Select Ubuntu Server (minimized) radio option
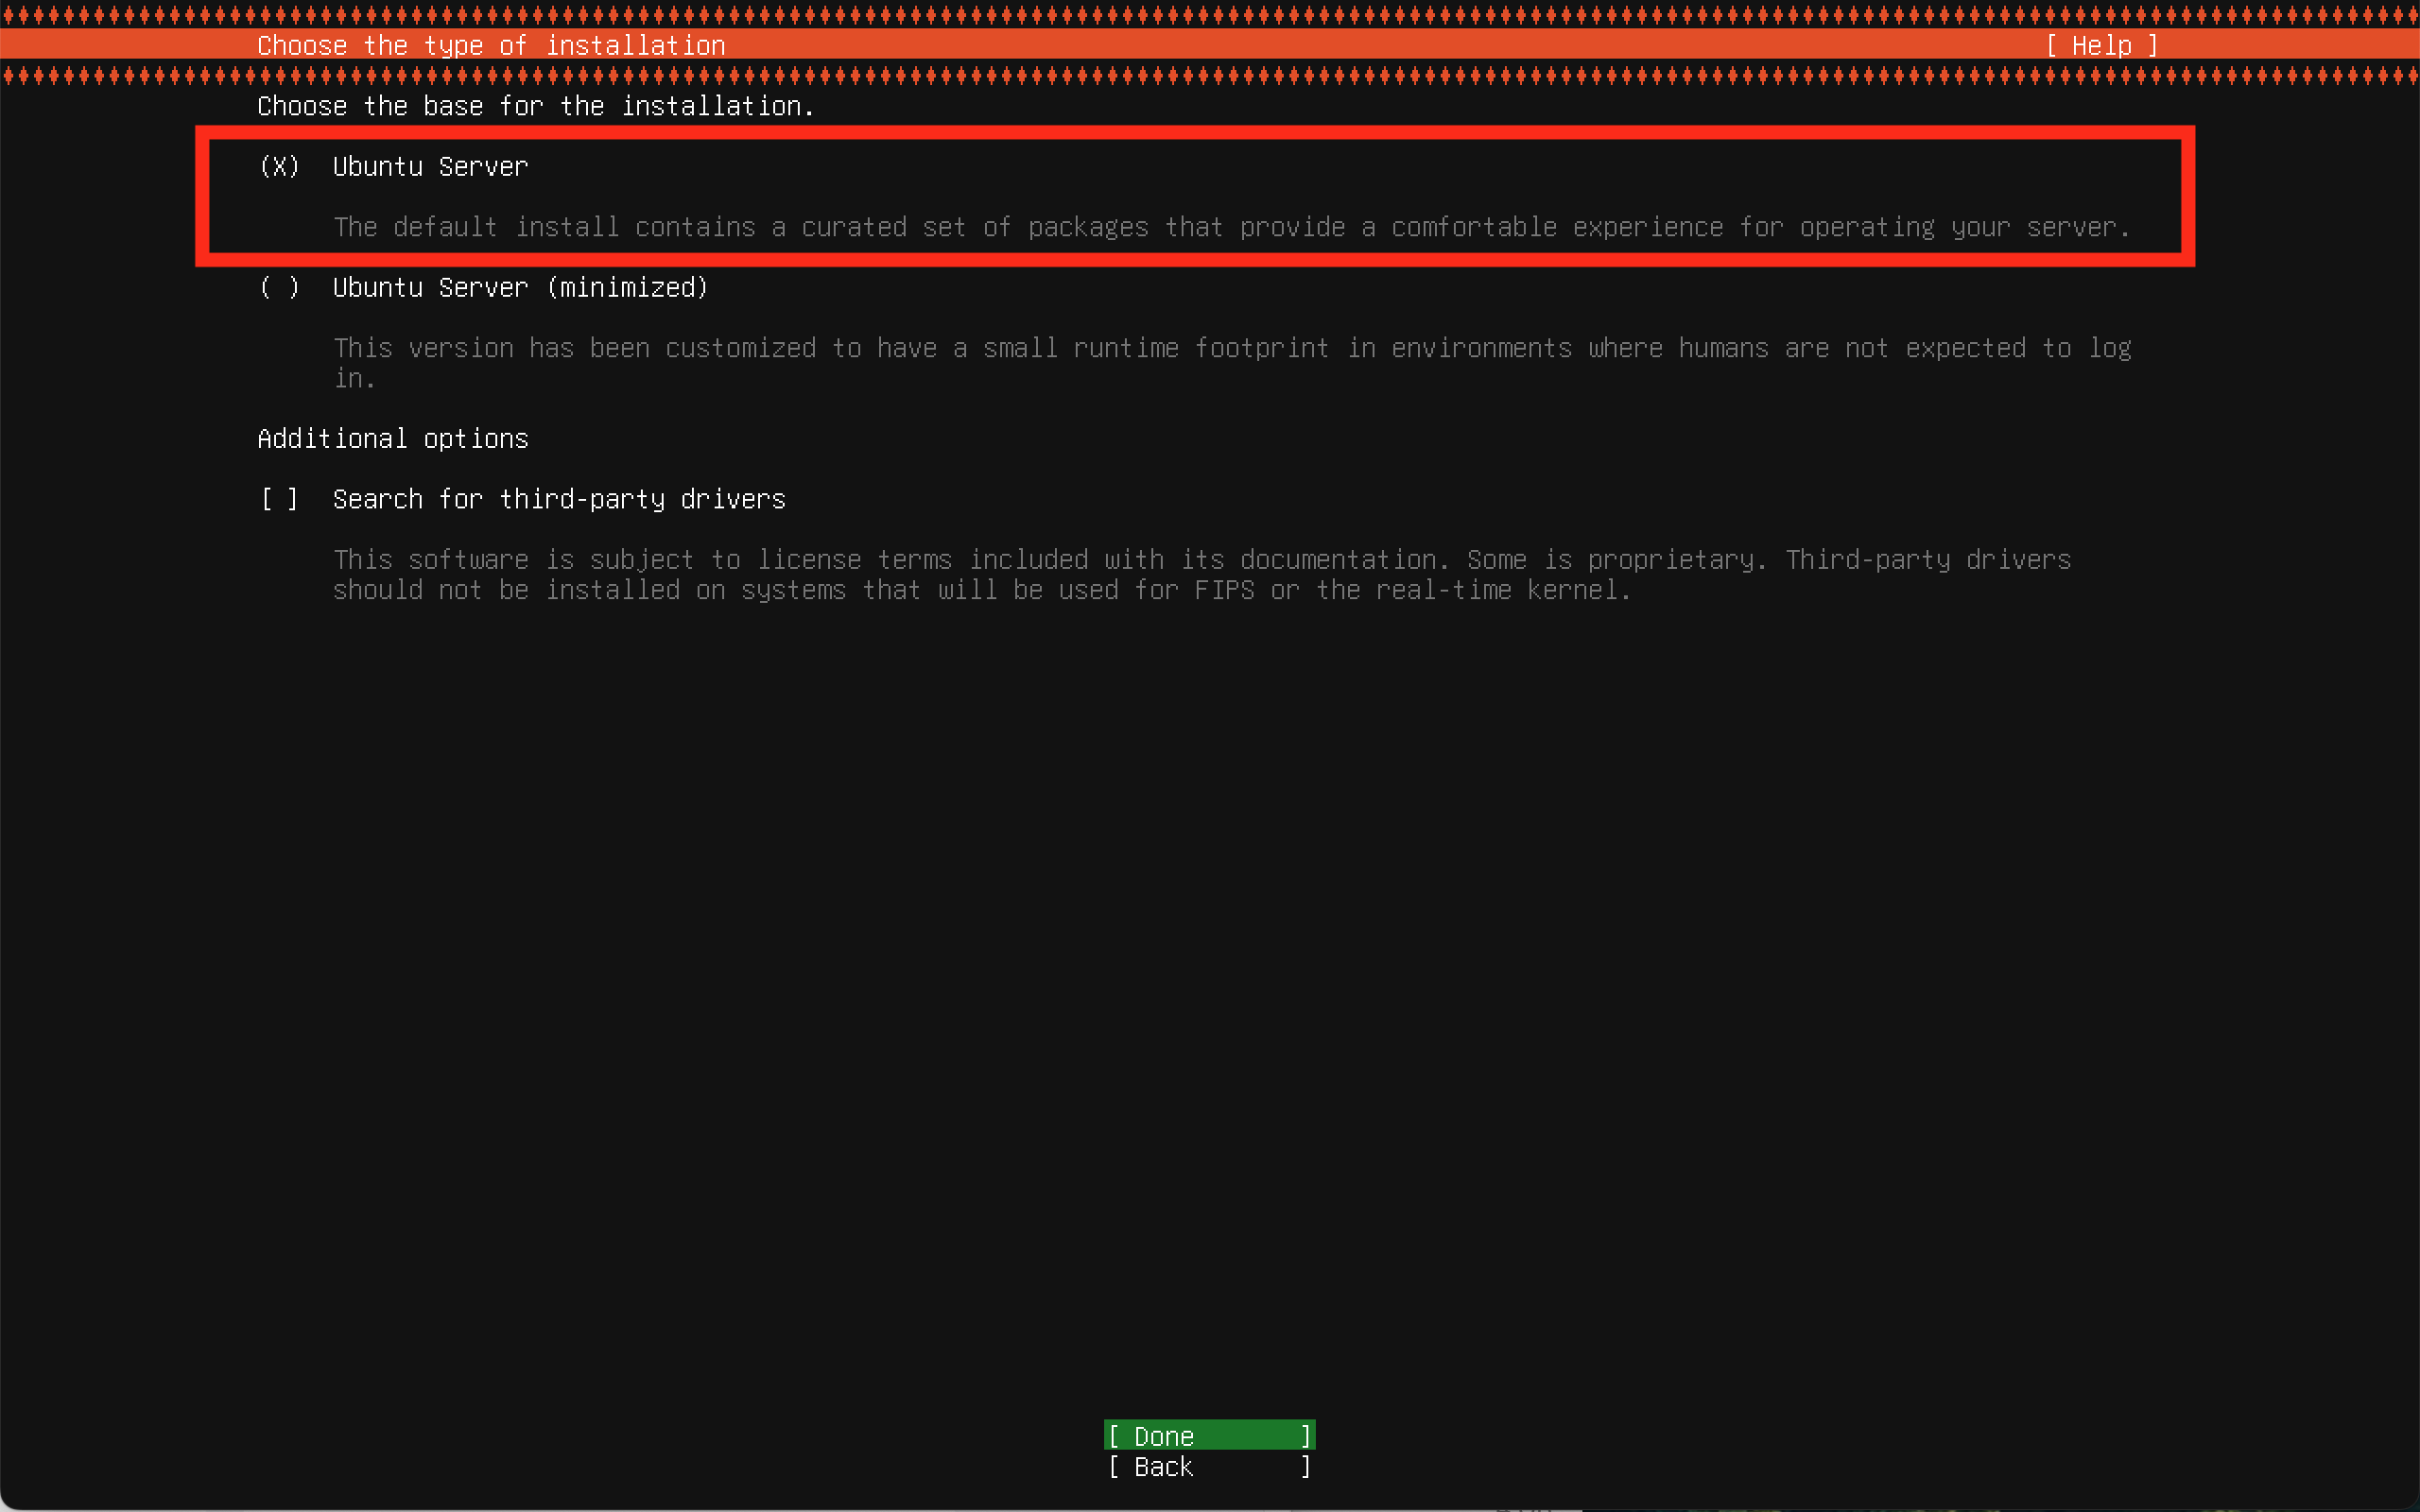2420x1512 pixels. click(x=279, y=288)
